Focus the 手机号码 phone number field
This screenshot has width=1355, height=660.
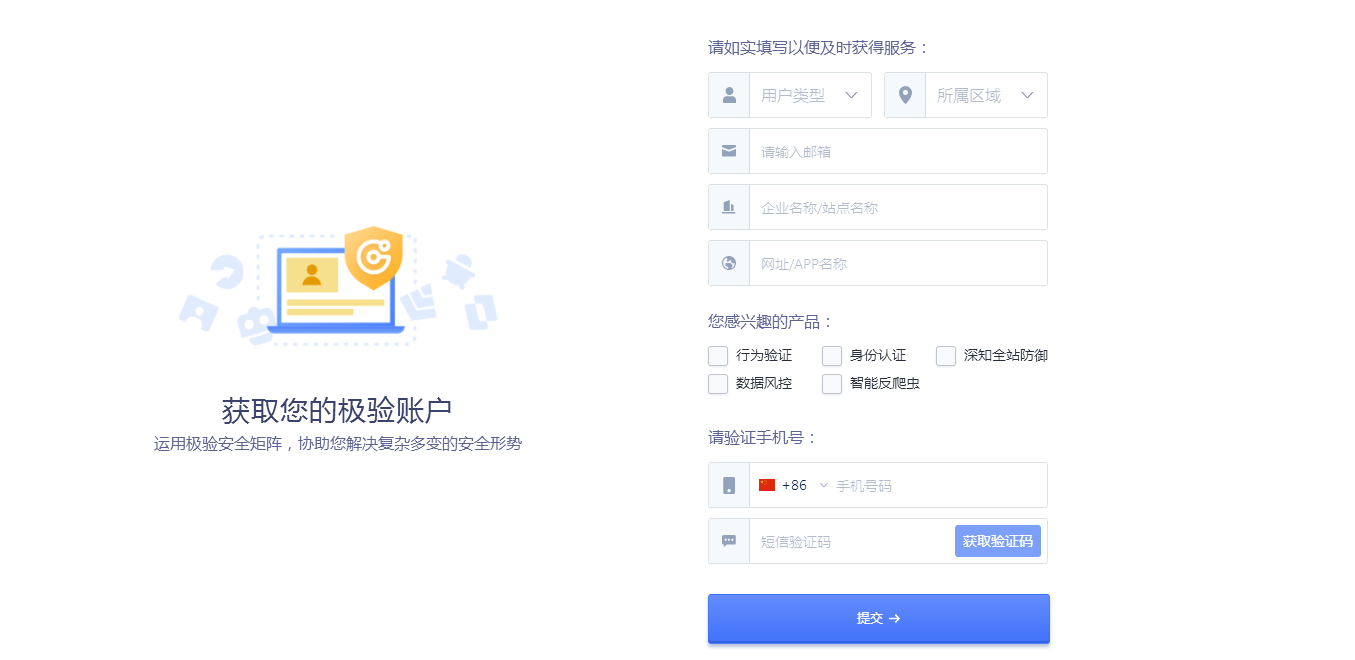940,485
